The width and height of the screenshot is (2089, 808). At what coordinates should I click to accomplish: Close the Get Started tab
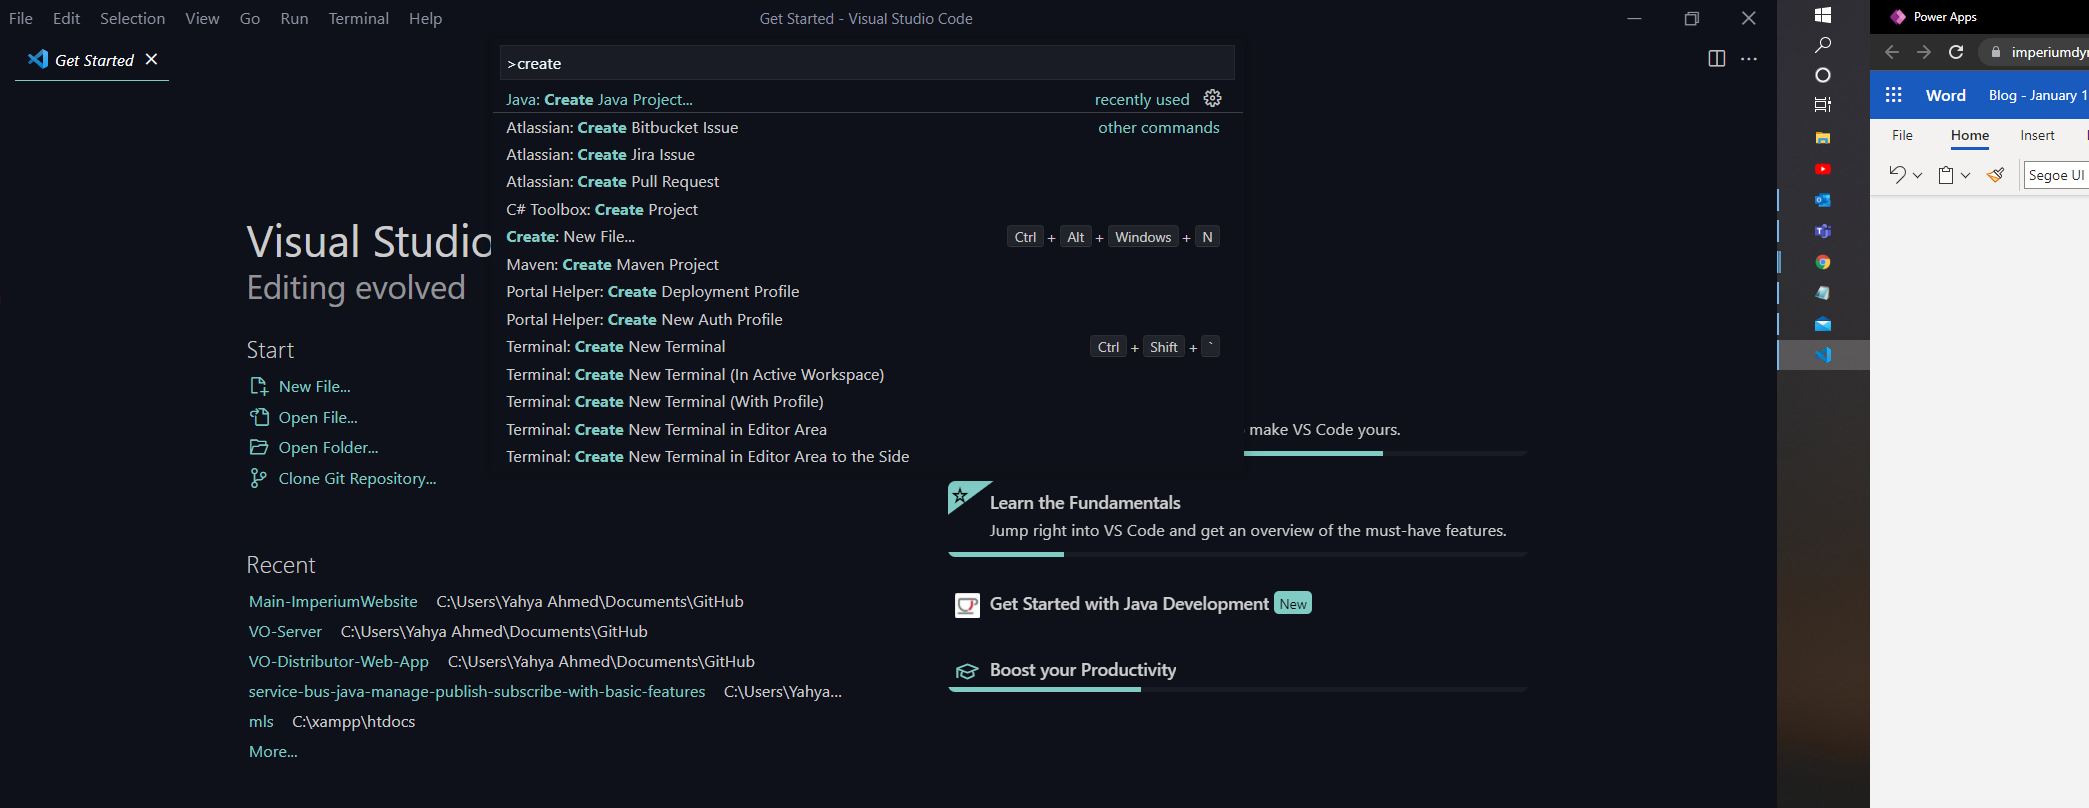tap(151, 60)
